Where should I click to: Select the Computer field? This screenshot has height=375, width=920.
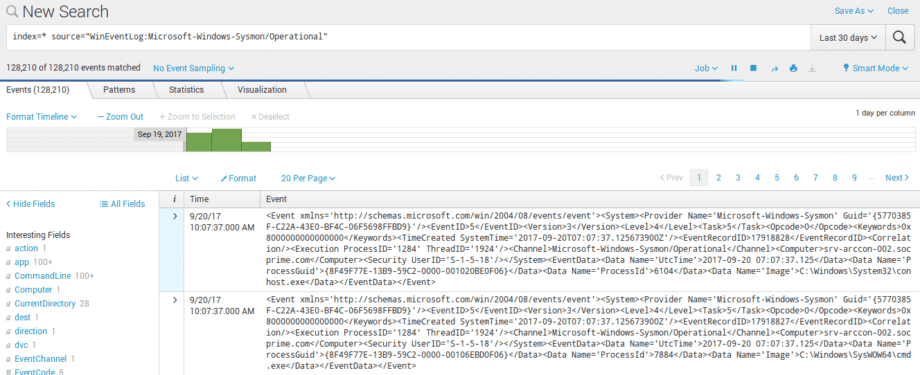(x=33, y=290)
